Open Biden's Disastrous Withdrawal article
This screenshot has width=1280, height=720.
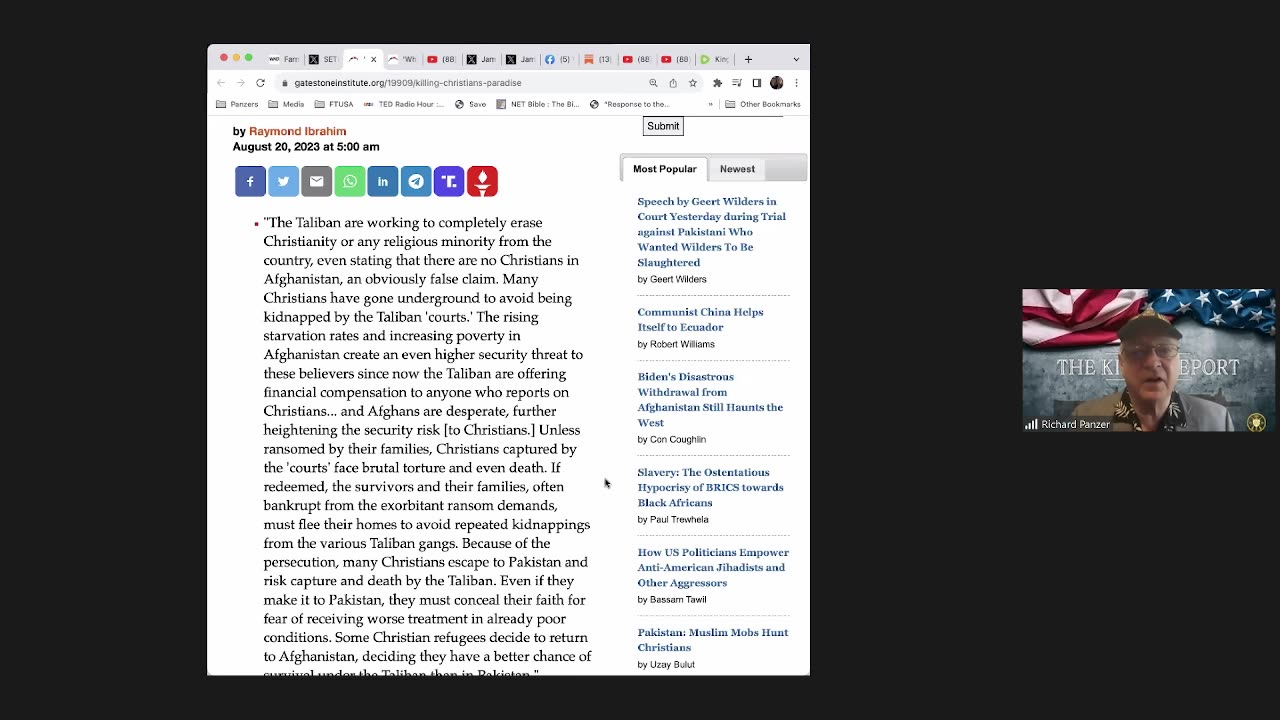[710, 399]
